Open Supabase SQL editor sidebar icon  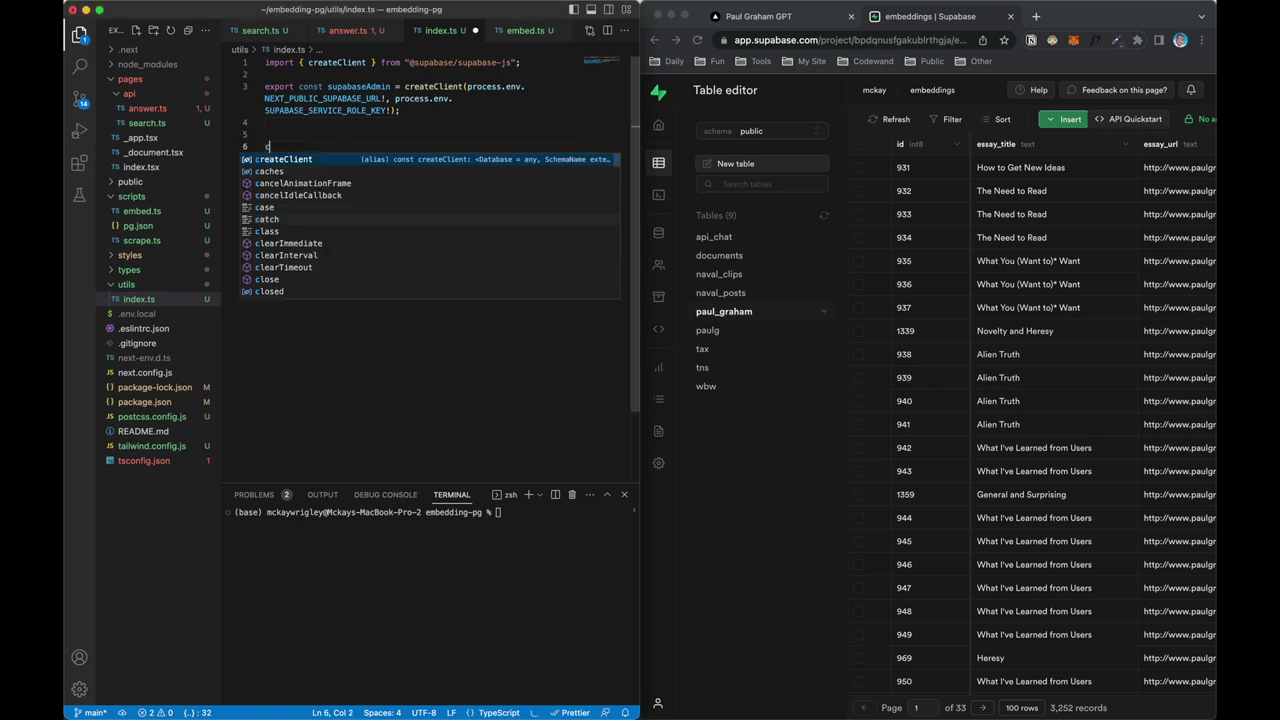tap(658, 195)
